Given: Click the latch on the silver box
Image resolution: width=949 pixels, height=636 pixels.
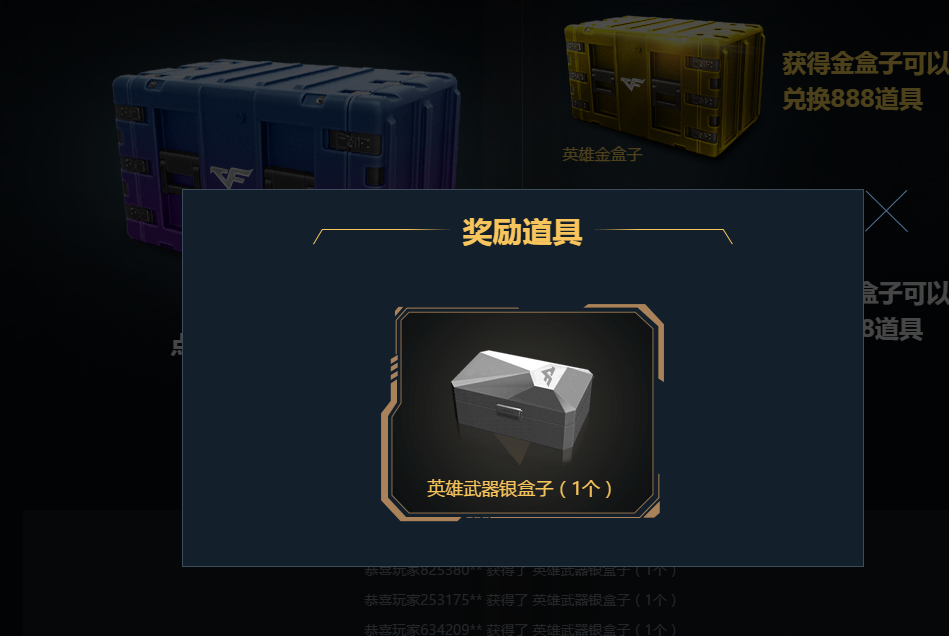Looking at the screenshot, I should point(509,411).
